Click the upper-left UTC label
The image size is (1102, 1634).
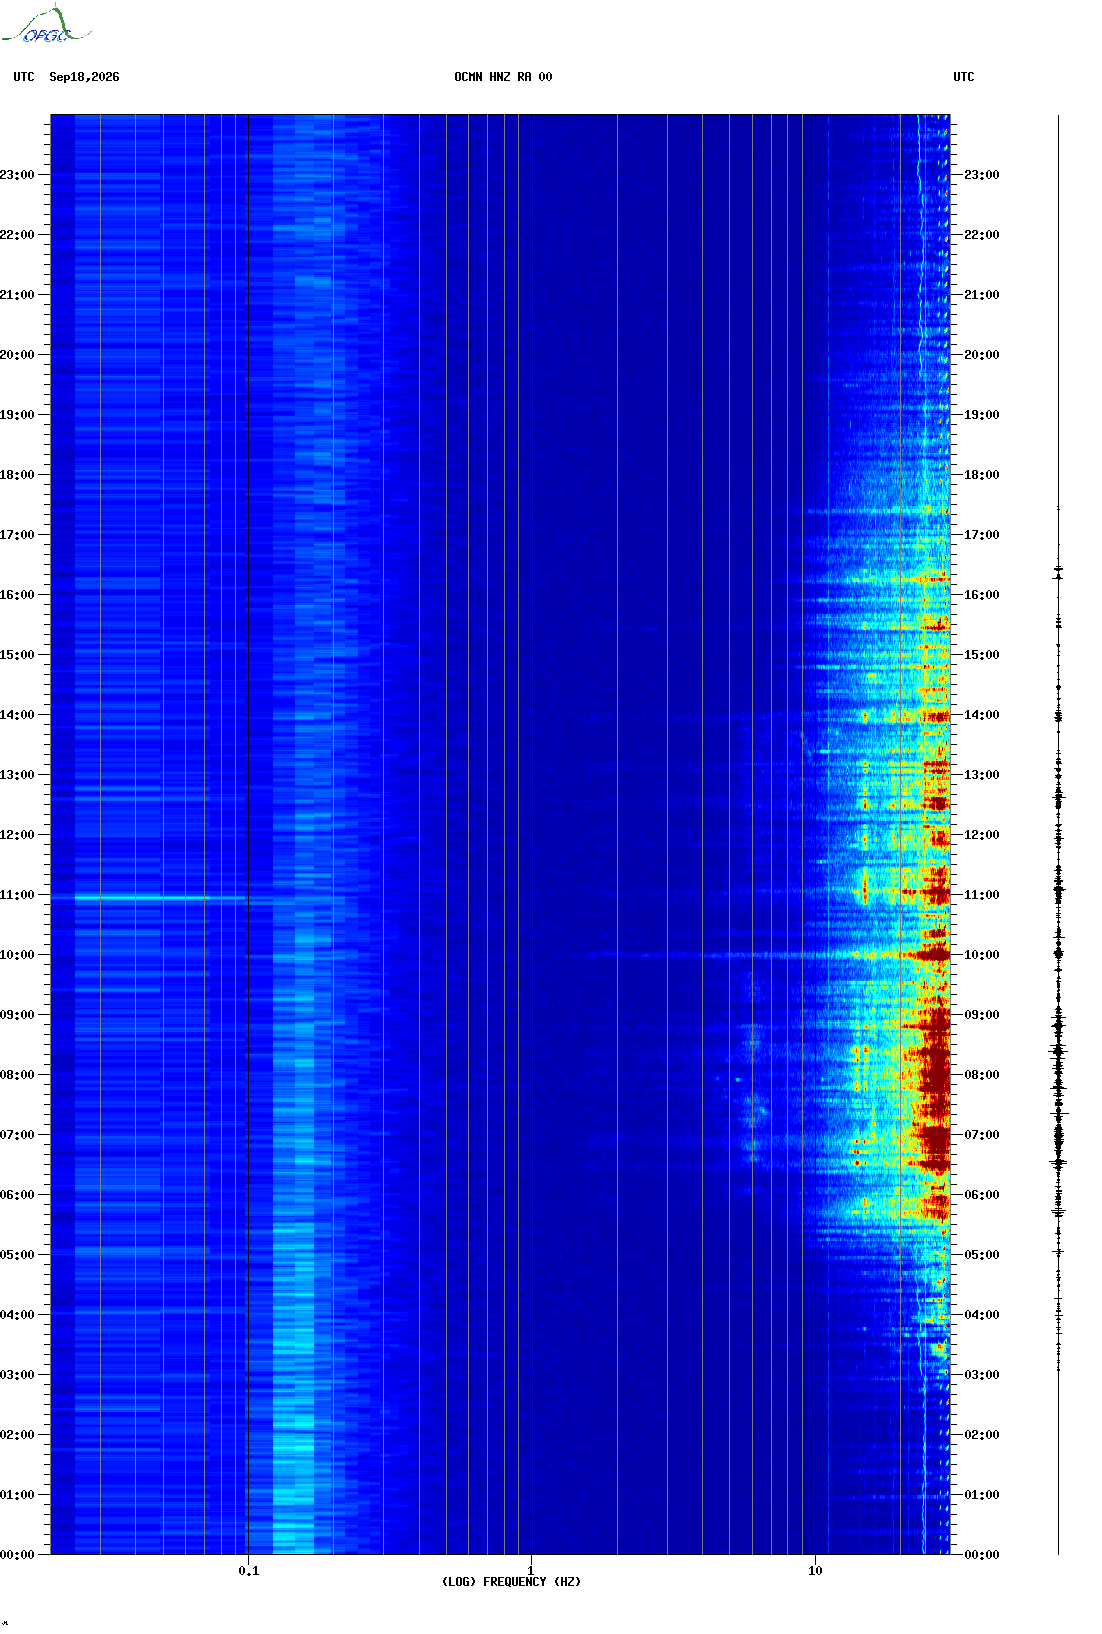click(x=24, y=77)
